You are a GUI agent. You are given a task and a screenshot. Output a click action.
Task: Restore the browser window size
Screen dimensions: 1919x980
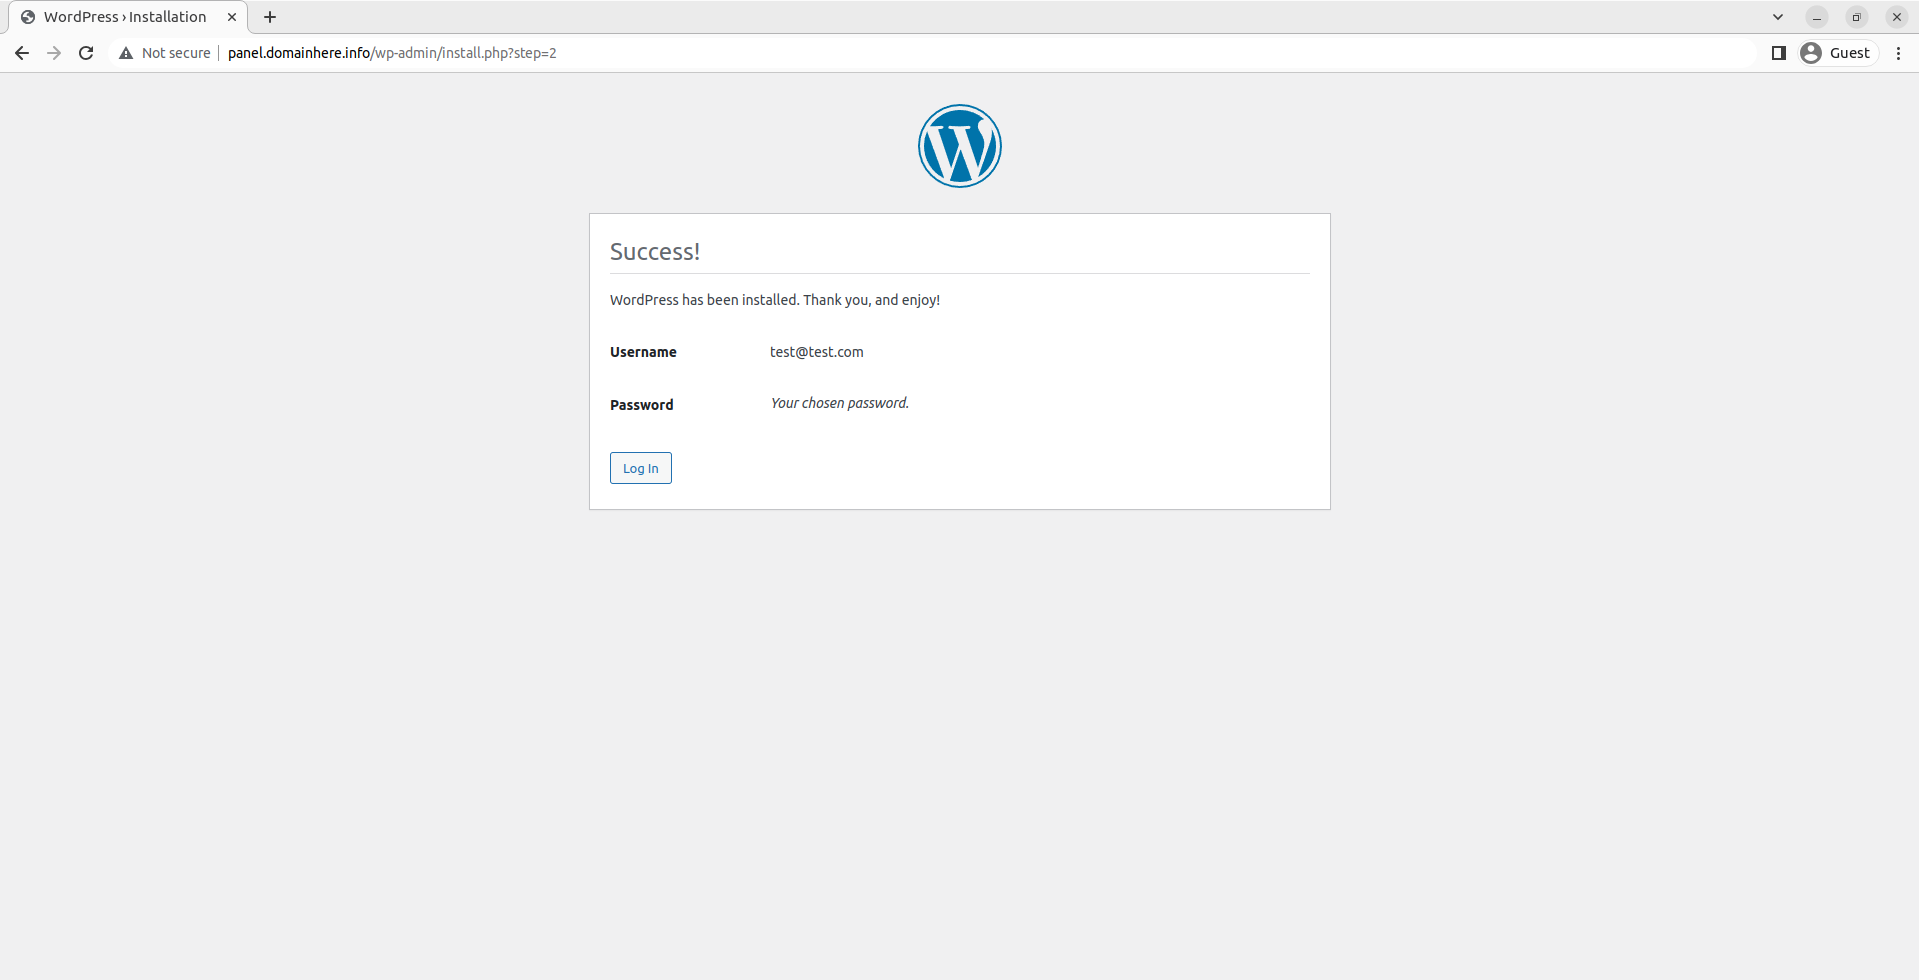(1857, 17)
